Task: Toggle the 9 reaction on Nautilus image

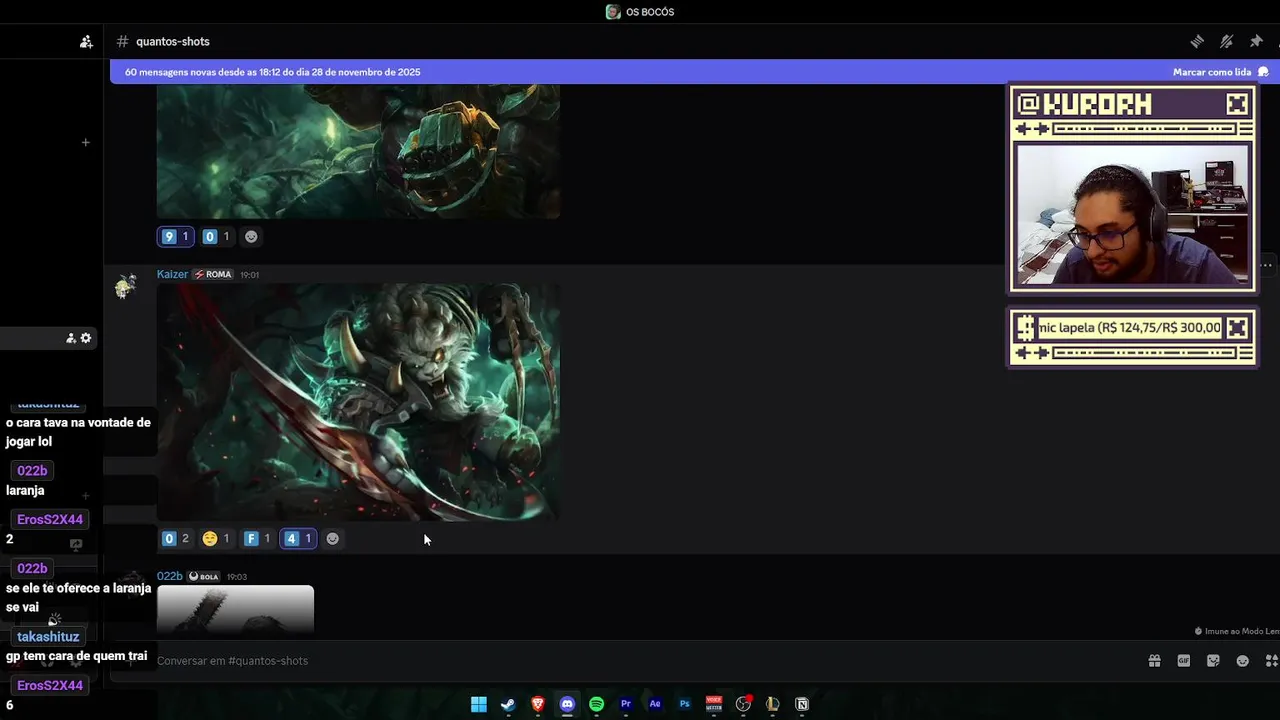Action: [175, 237]
